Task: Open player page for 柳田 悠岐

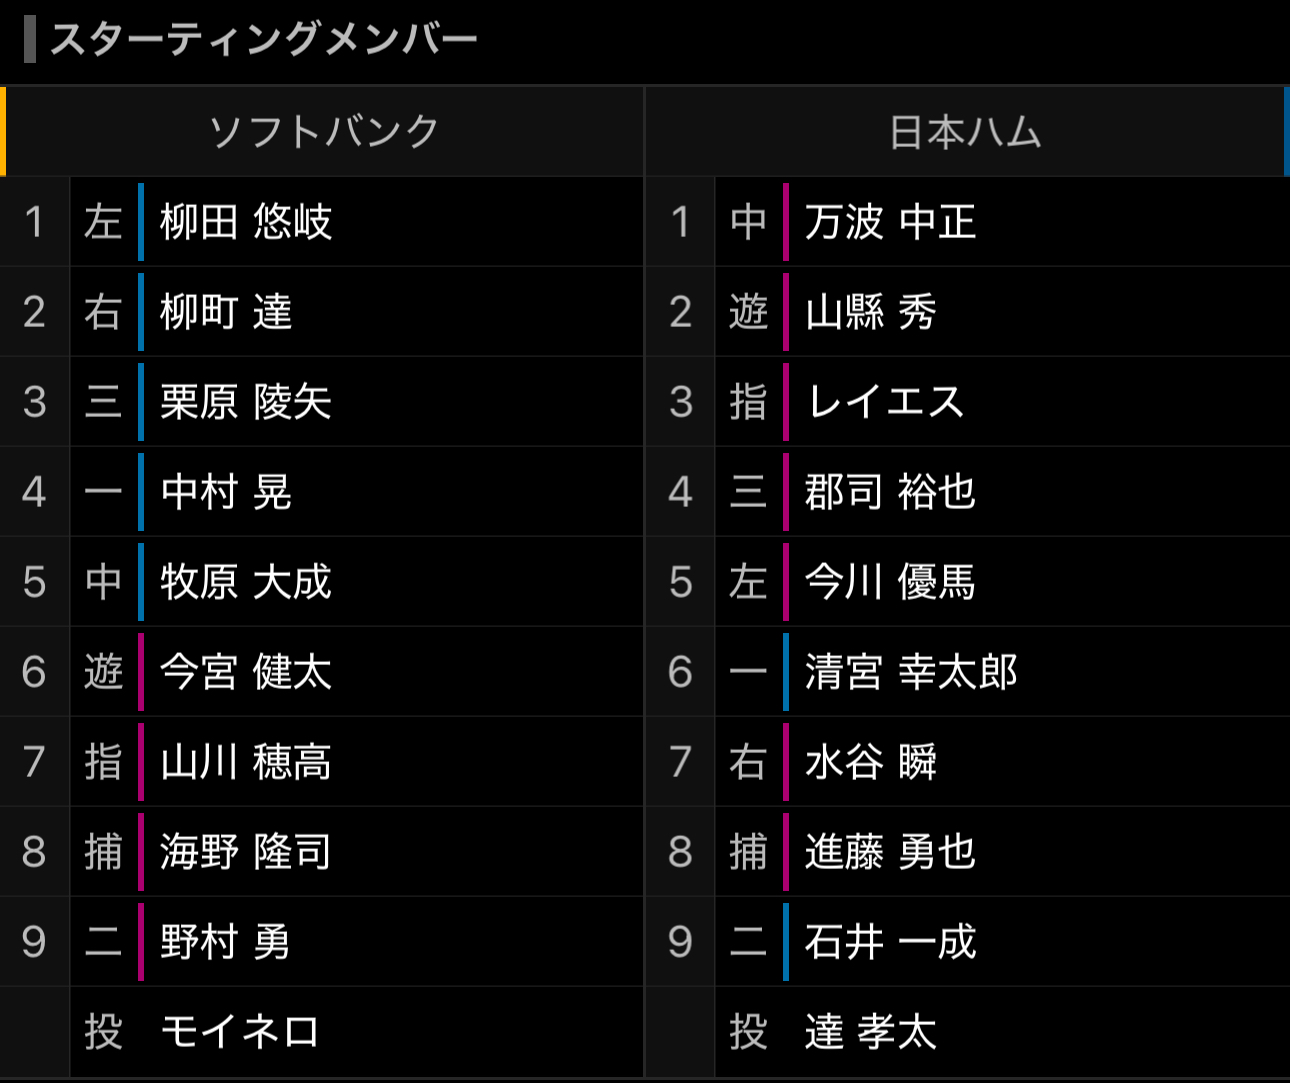Action: click(x=246, y=222)
